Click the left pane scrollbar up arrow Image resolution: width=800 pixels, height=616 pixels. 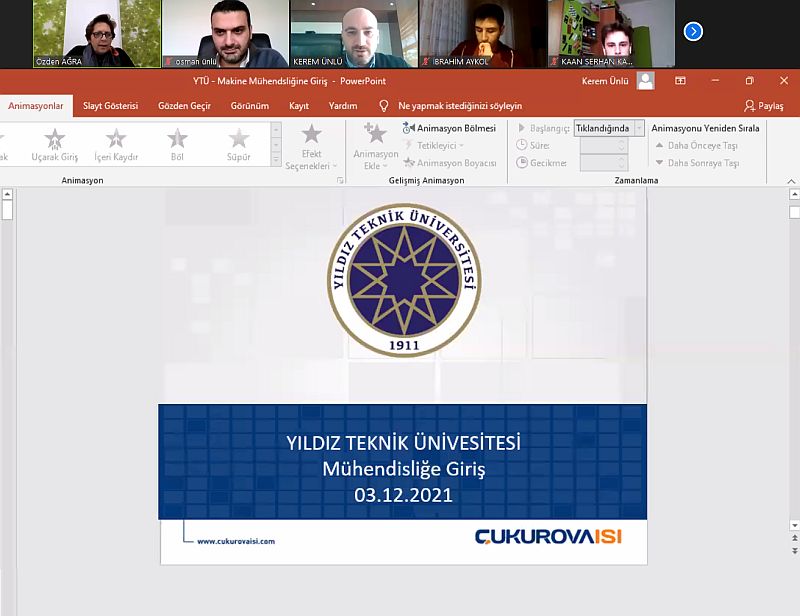coord(7,194)
